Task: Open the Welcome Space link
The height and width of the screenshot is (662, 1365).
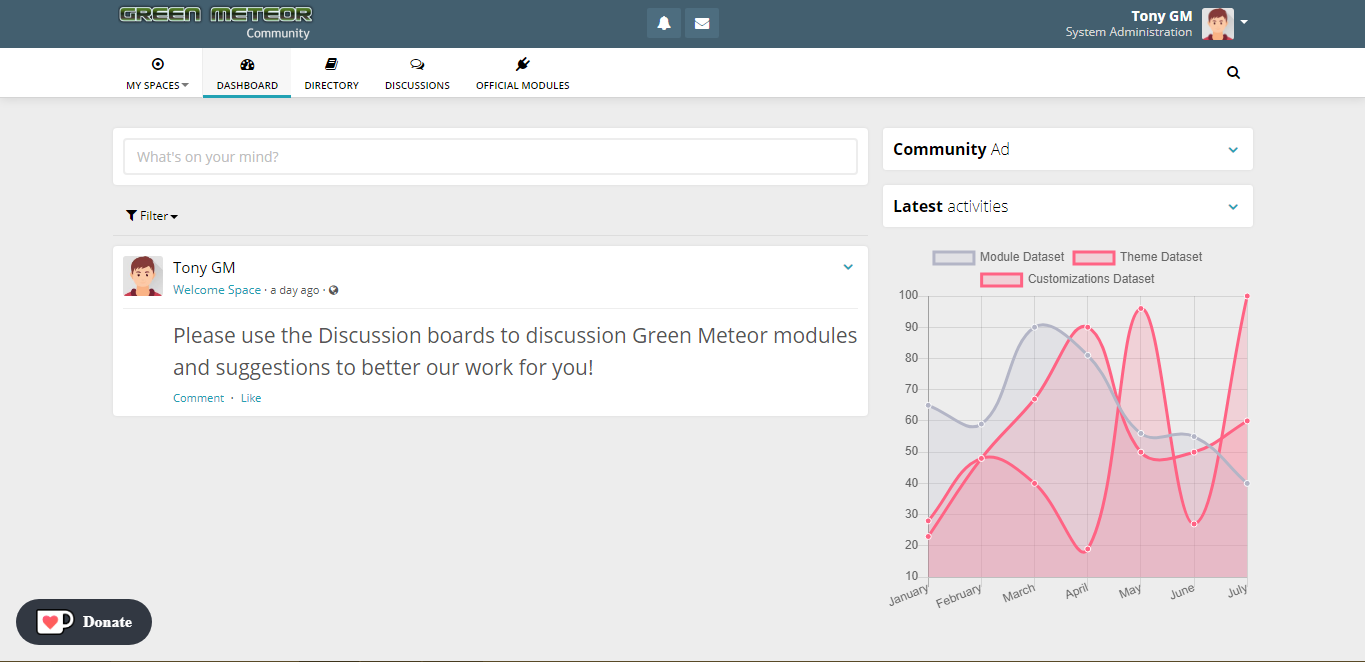Action: click(217, 290)
